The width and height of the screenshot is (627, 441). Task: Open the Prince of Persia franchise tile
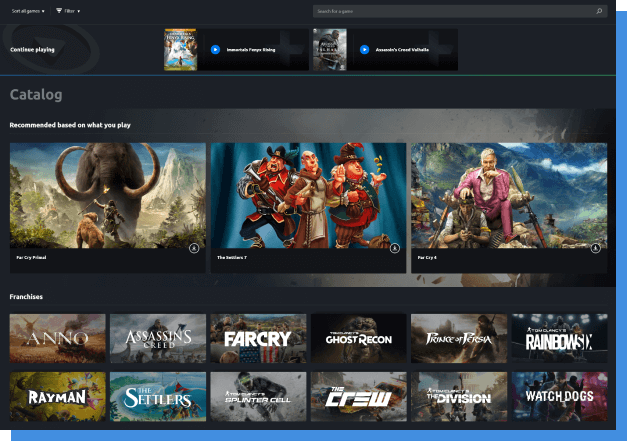459,338
